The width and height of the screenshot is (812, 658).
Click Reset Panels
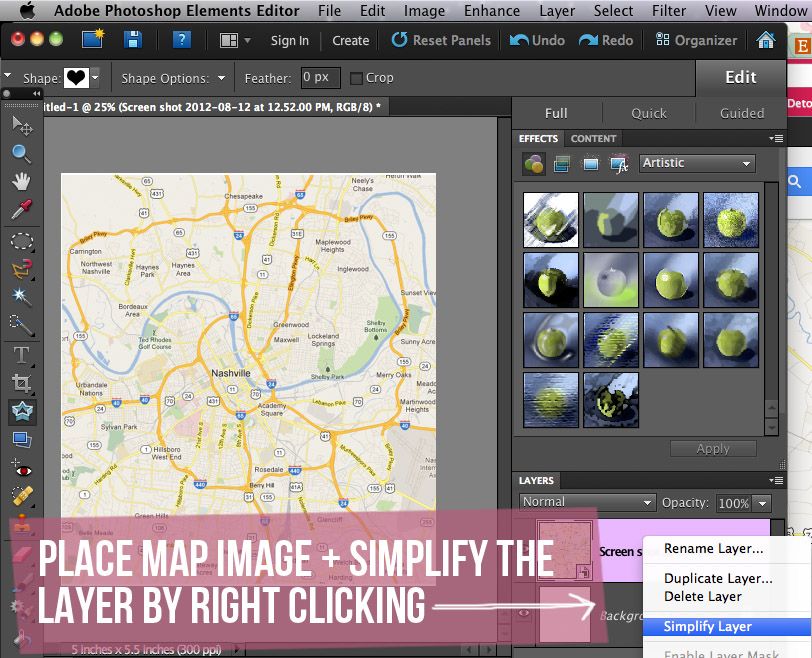(x=441, y=40)
